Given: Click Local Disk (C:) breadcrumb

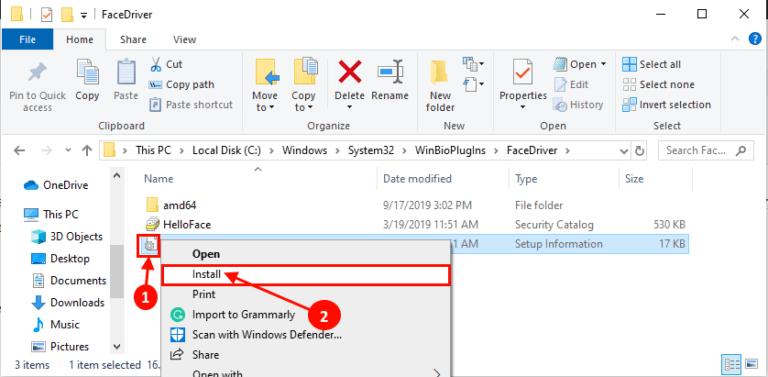Looking at the screenshot, I should (x=226, y=150).
